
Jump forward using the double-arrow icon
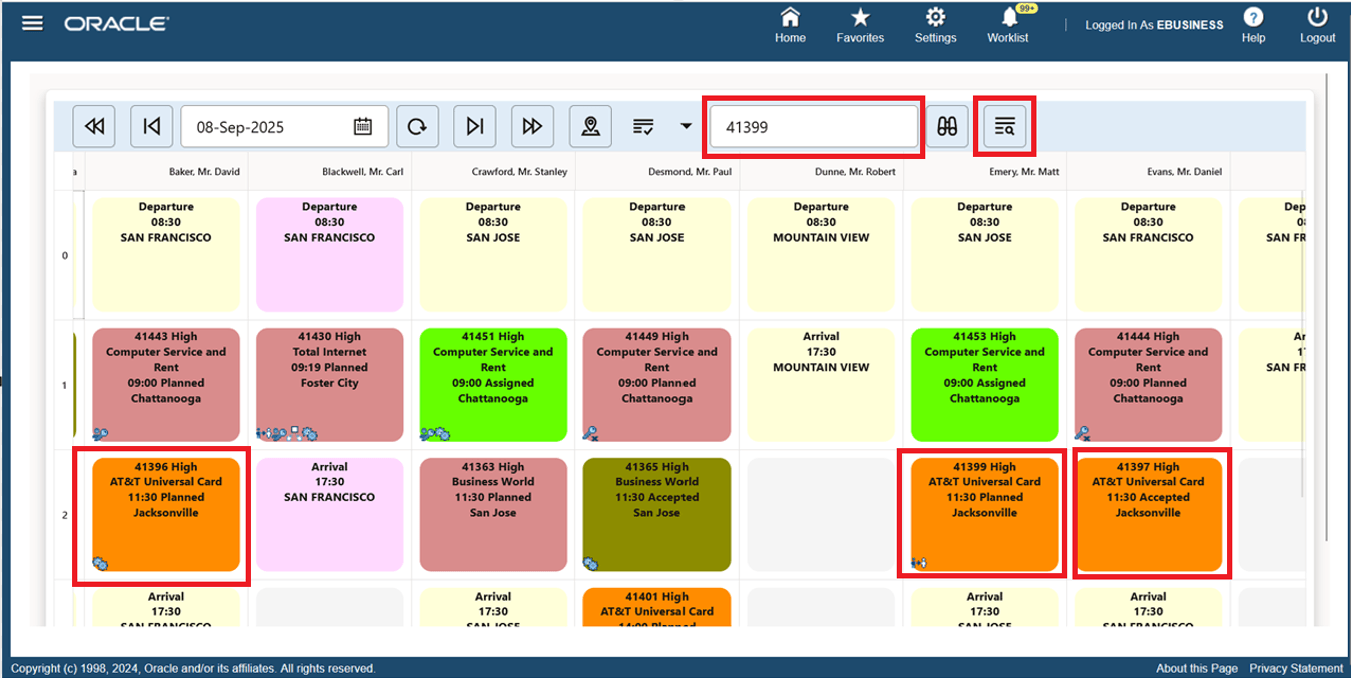532,125
